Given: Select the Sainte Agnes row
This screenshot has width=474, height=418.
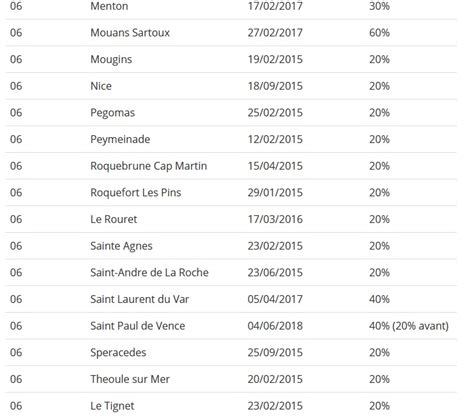Looking at the screenshot, I should coord(231,246).
